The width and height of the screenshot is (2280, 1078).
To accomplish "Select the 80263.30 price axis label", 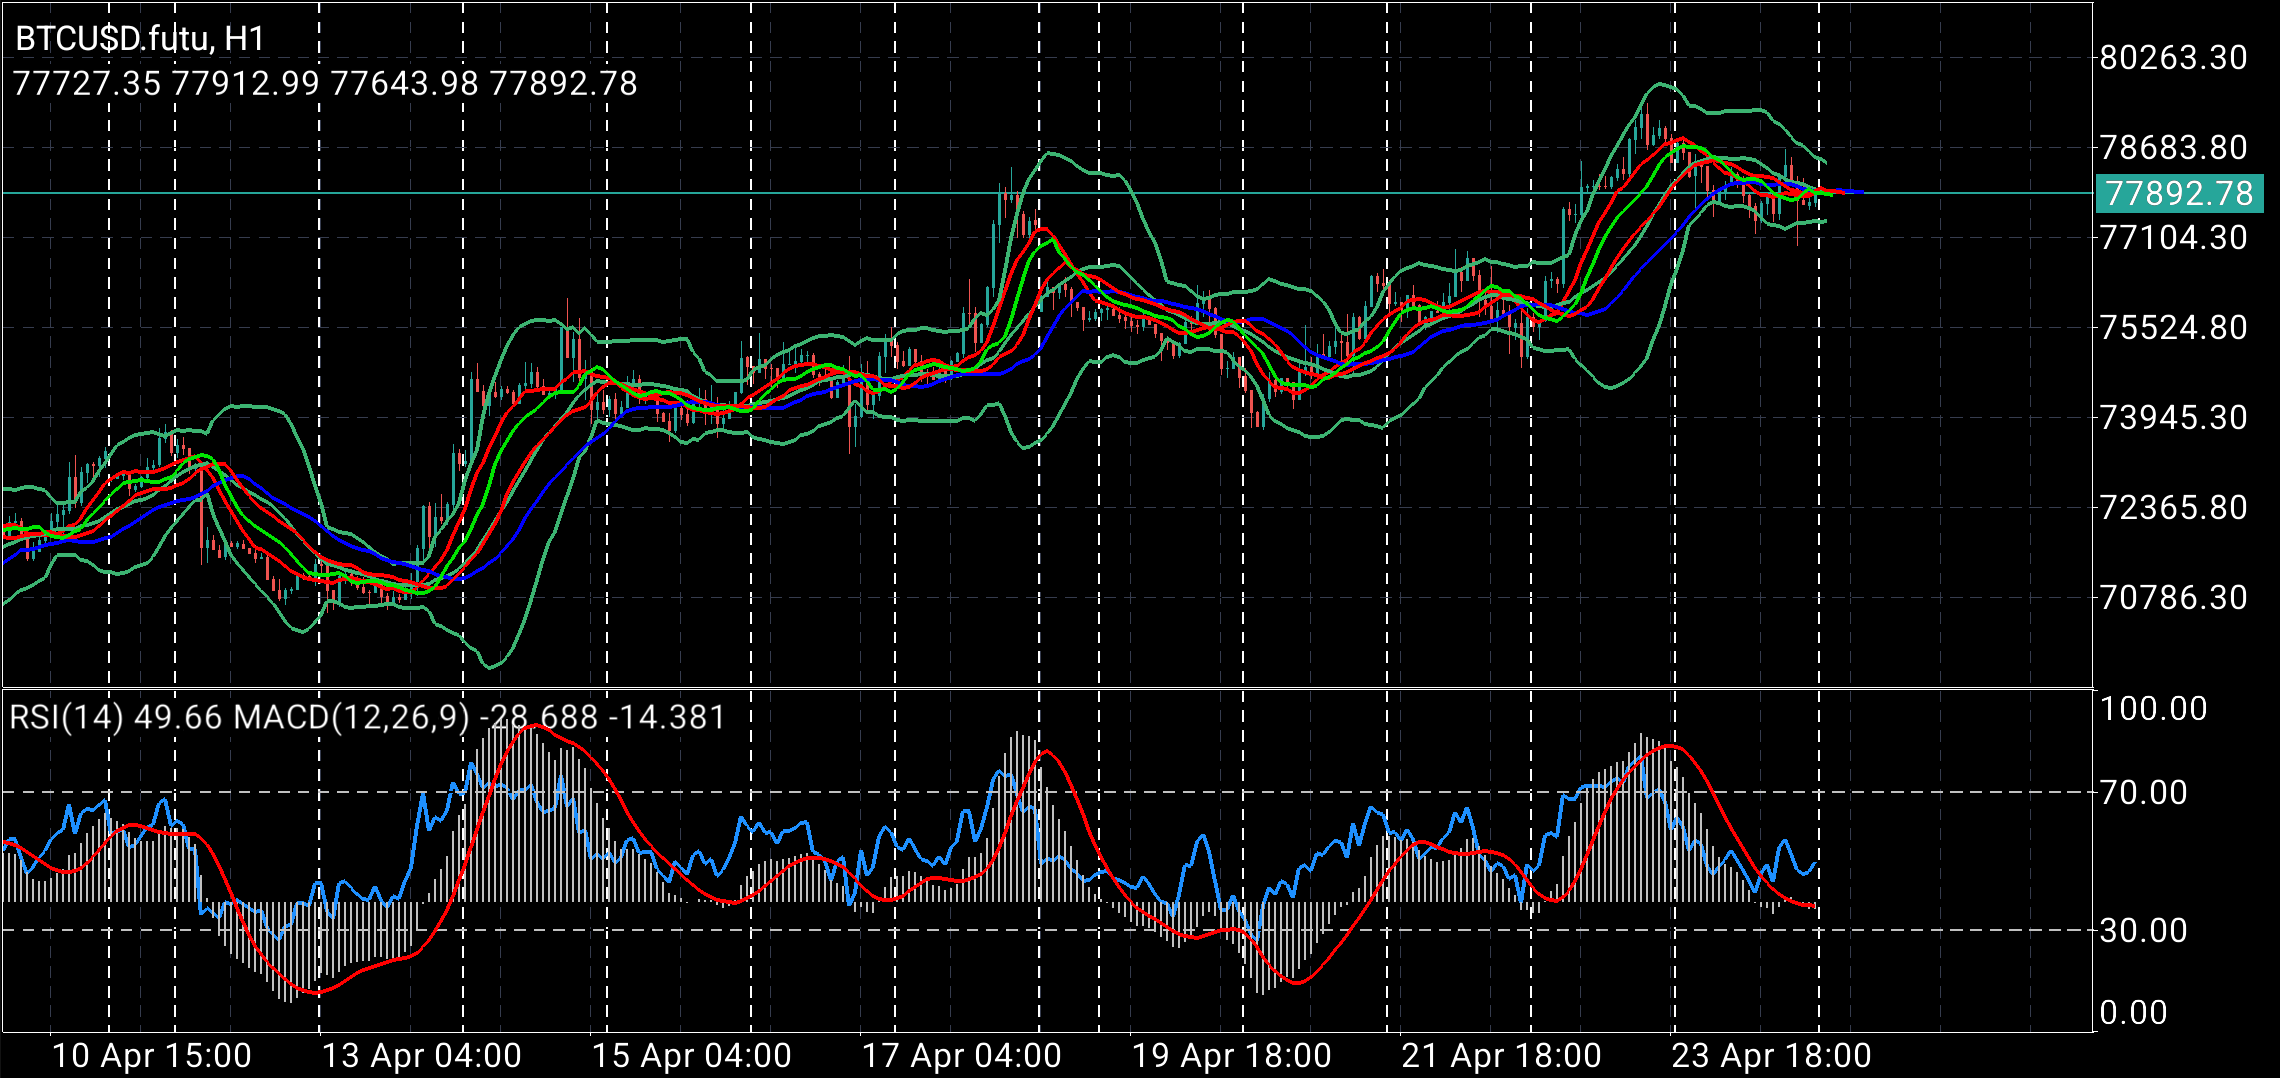I will pyautogui.click(x=2173, y=58).
